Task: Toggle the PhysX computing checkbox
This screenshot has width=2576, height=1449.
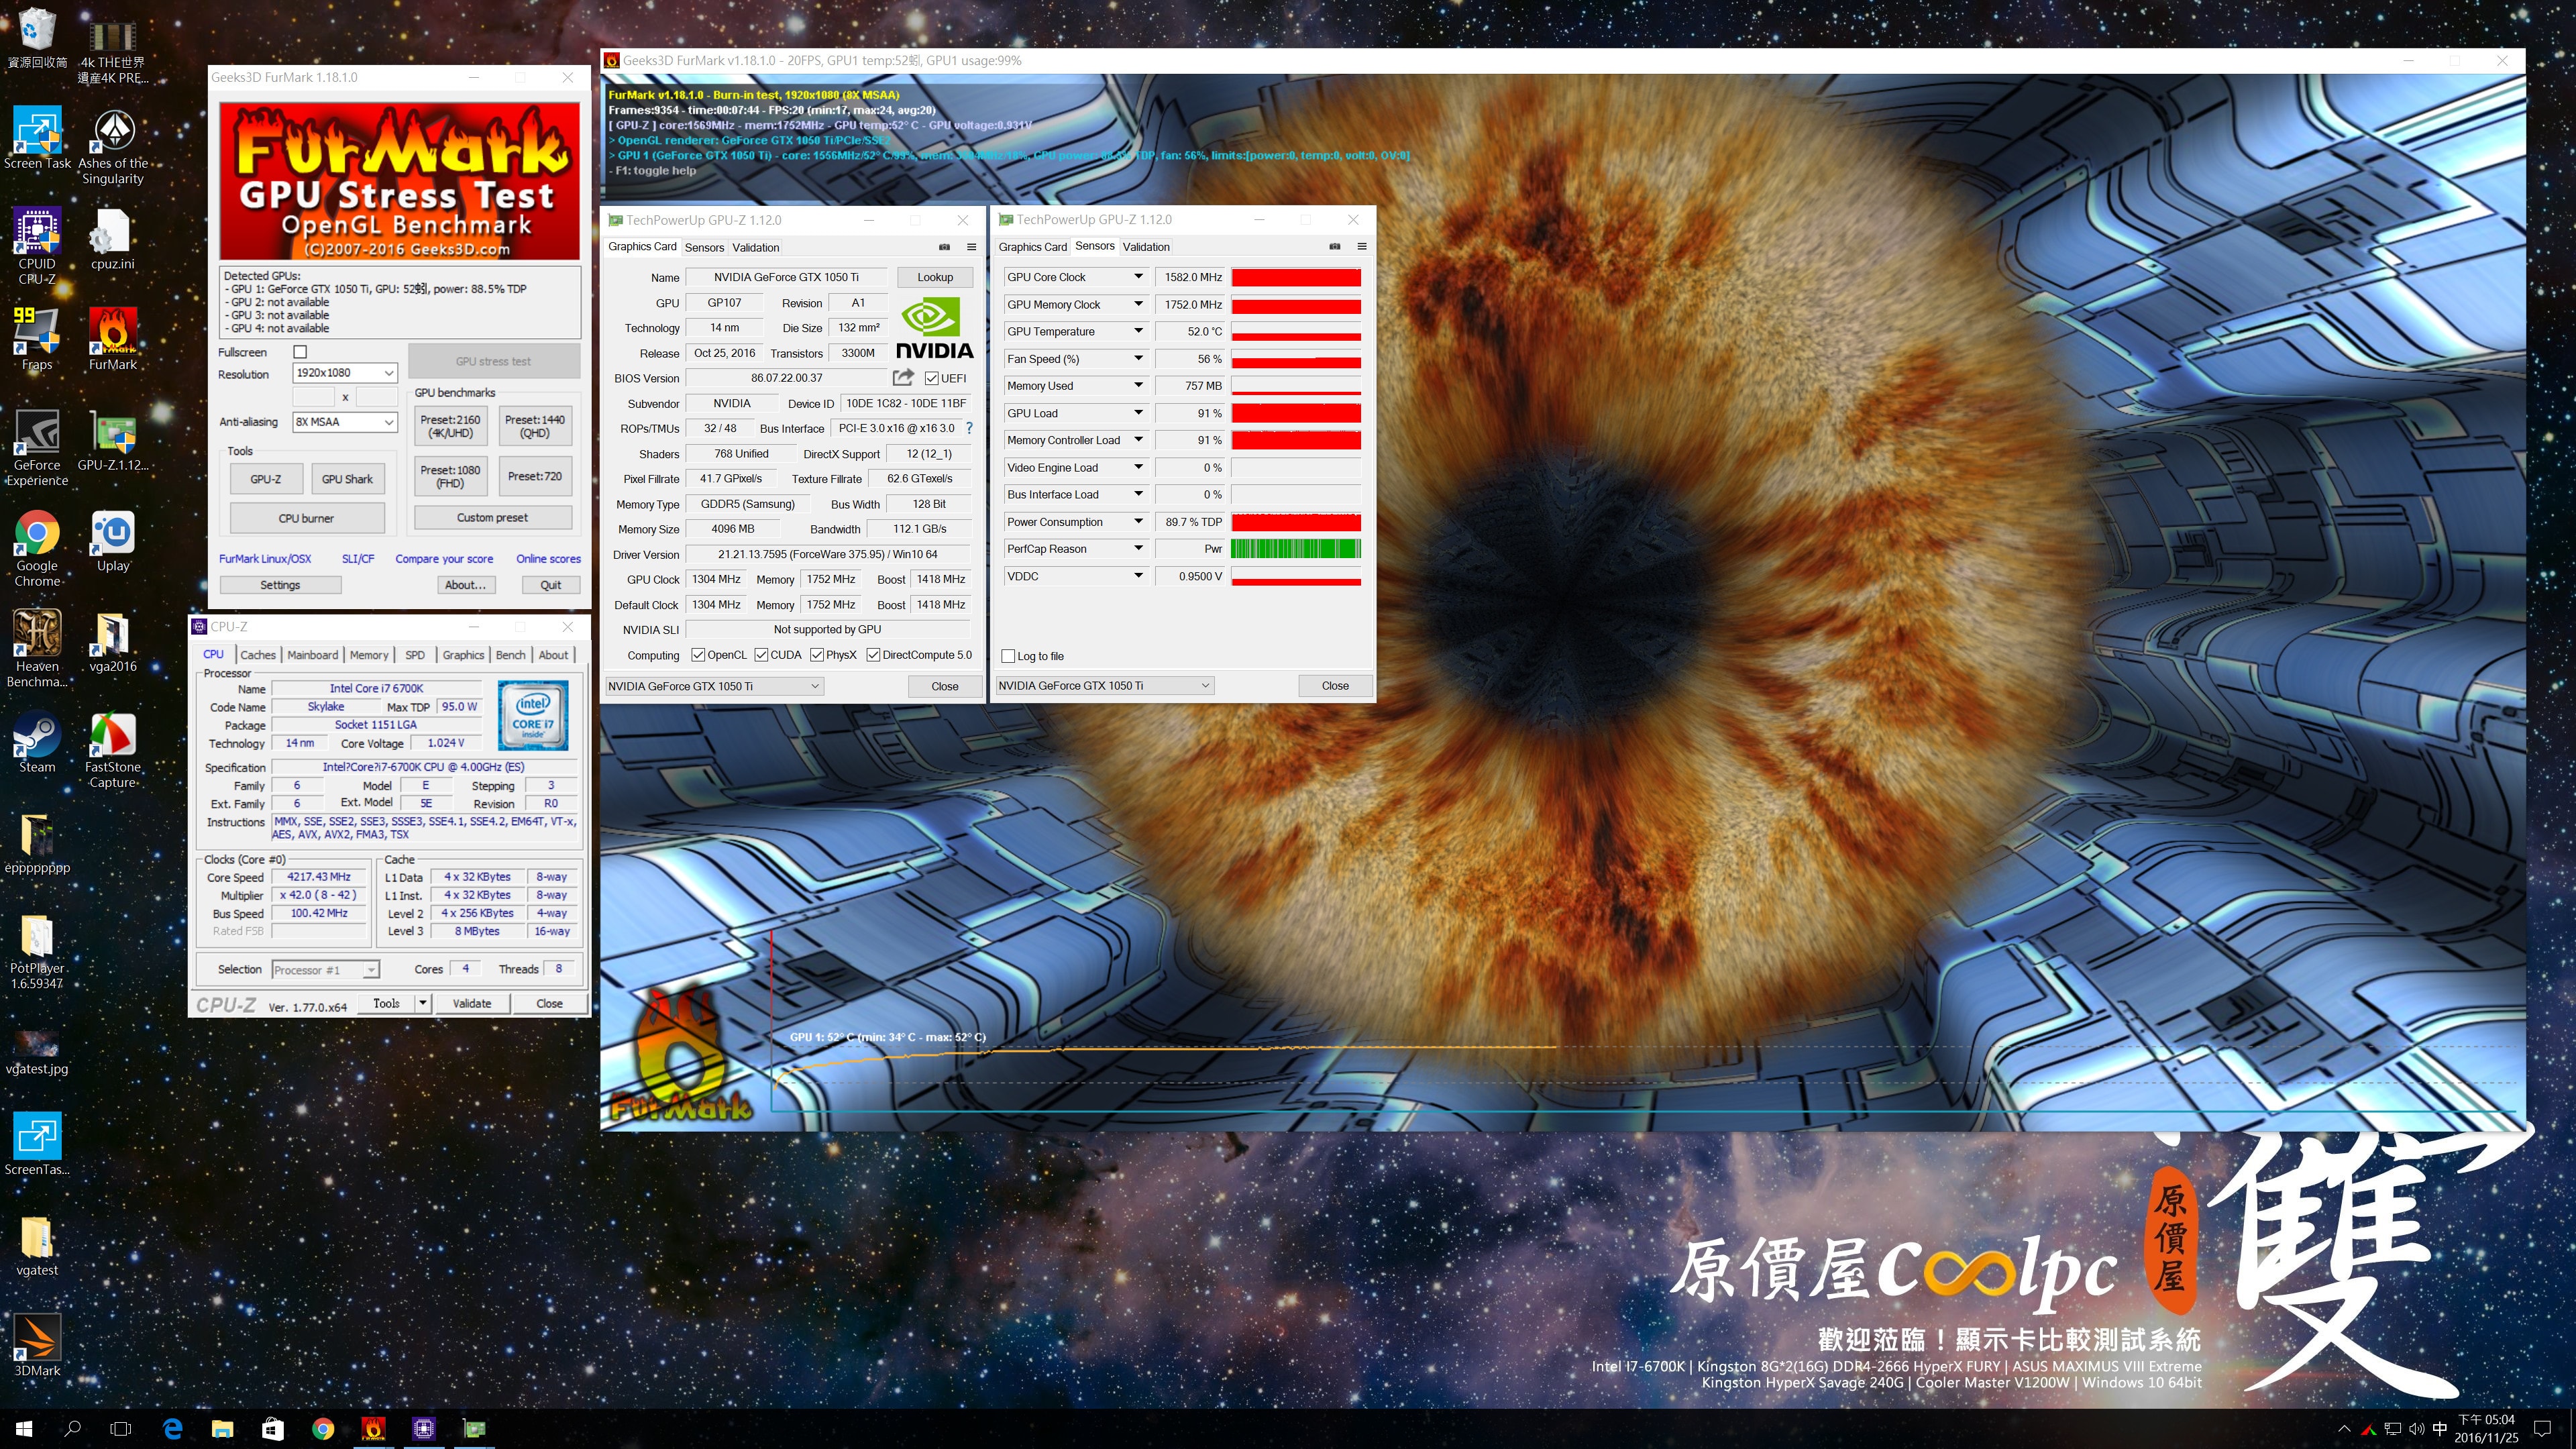Action: 817,655
